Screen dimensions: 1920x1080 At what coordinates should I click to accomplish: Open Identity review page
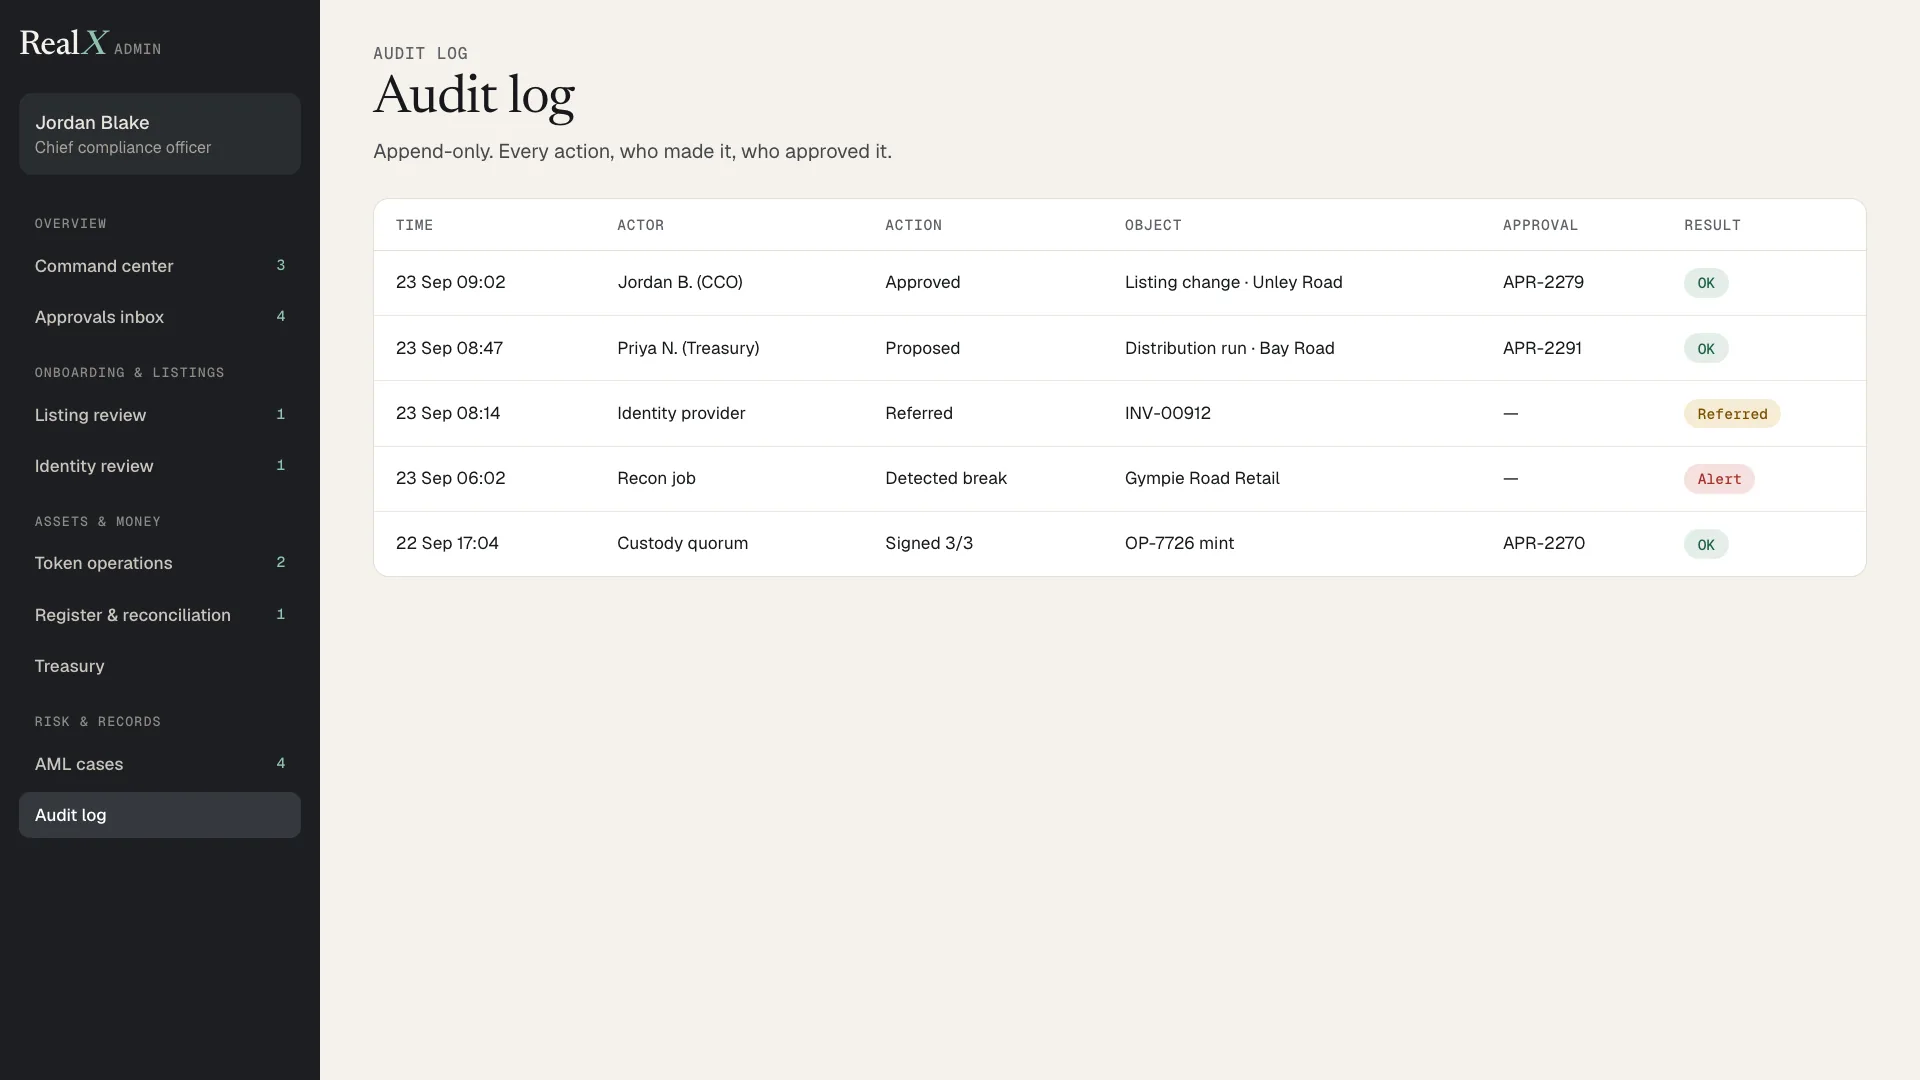pos(160,466)
